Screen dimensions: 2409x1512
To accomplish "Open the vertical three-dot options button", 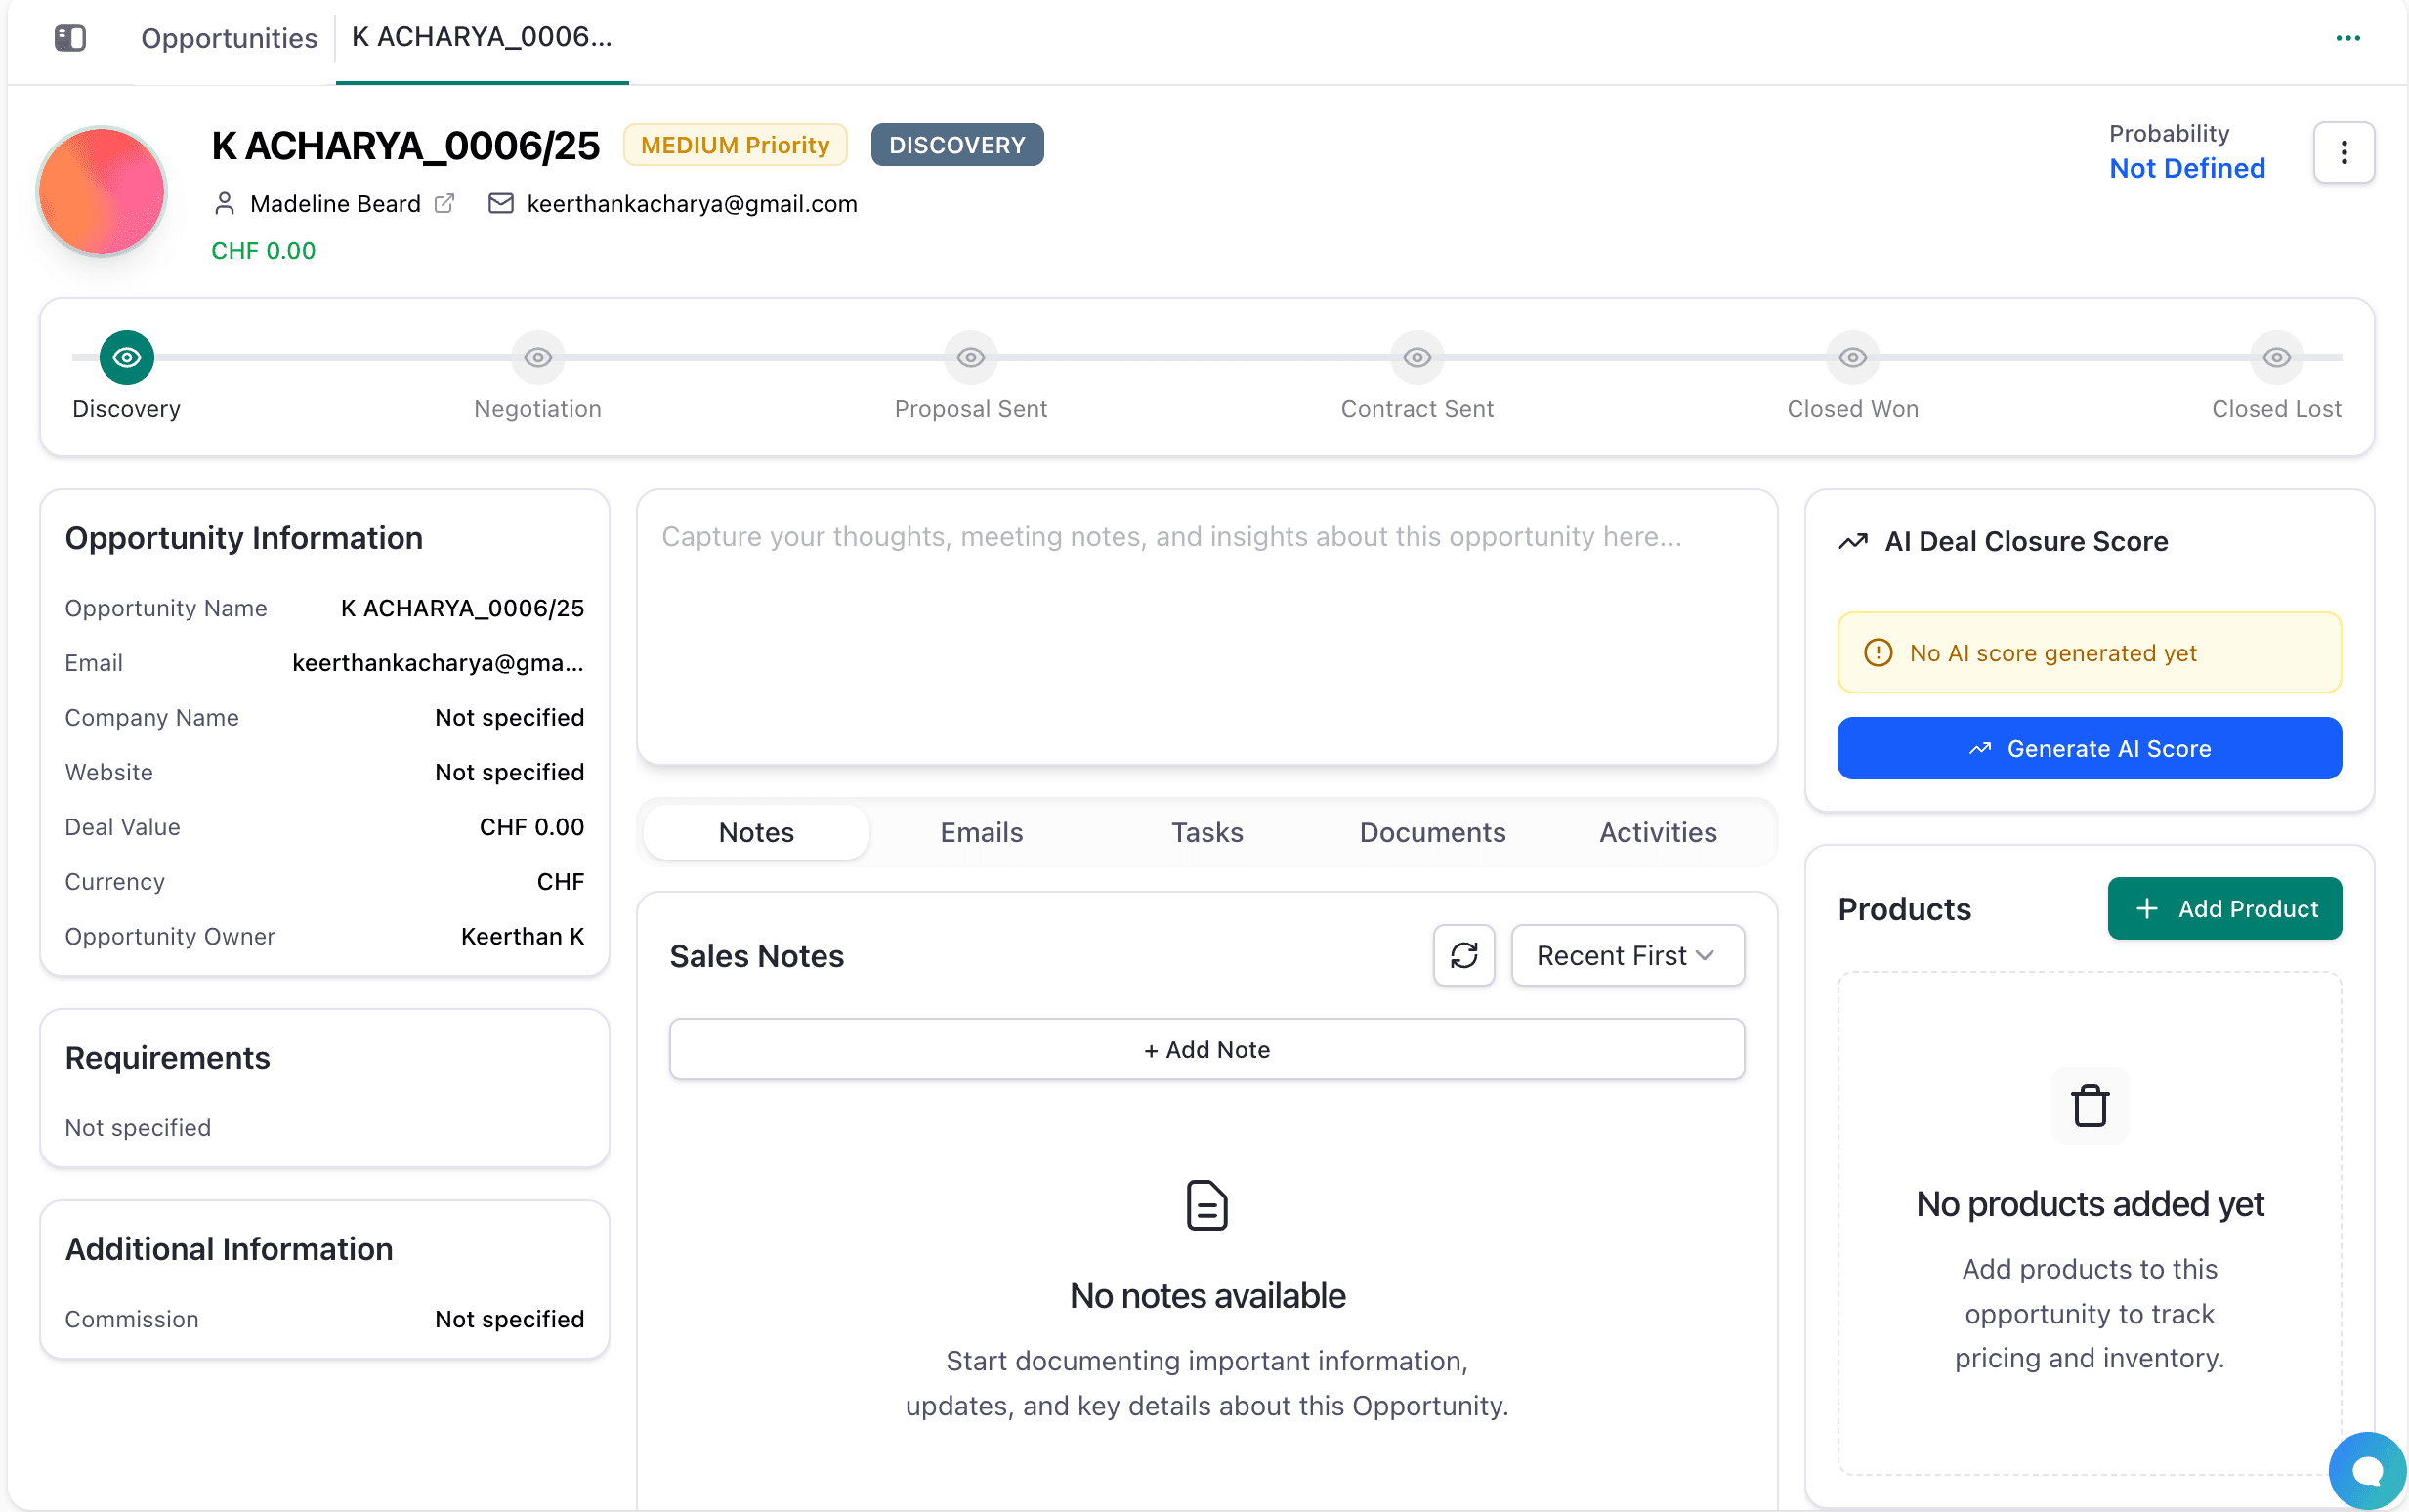I will click(x=2343, y=152).
